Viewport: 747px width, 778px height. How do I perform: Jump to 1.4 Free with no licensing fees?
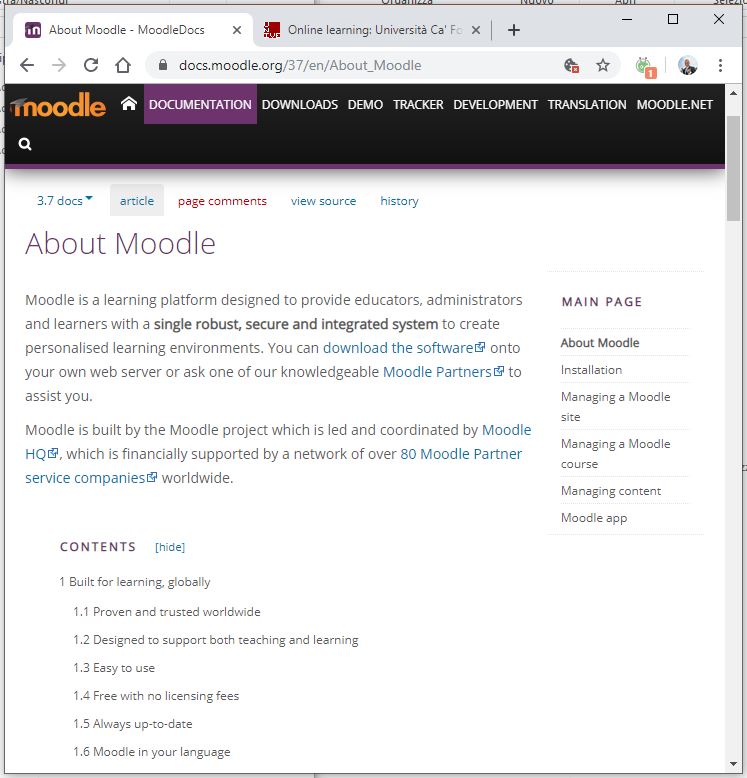(156, 696)
